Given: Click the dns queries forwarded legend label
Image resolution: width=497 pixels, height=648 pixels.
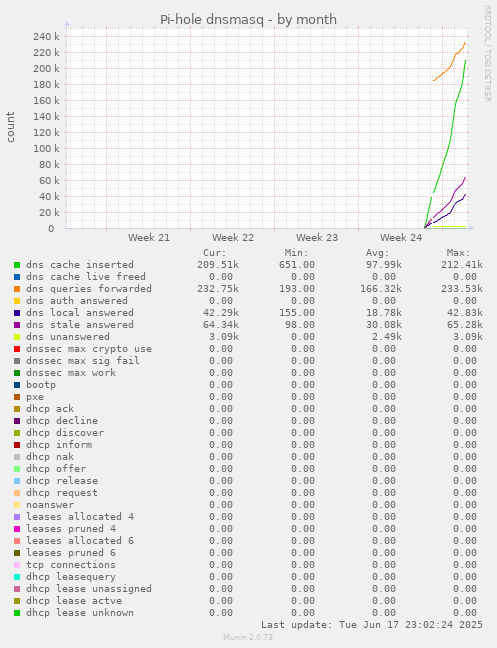Looking at the screenshot, I should pos(89,288).
